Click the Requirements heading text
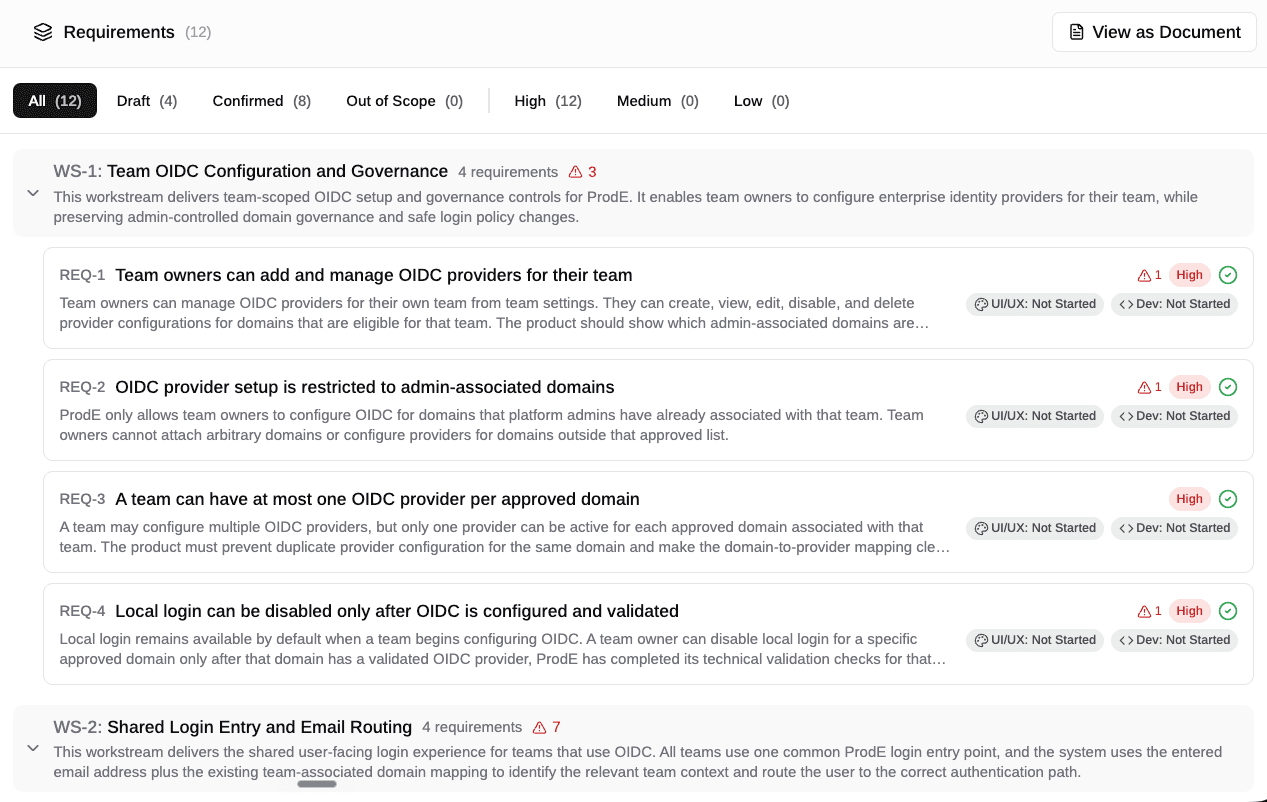Image resolution: width=1267 pixels, height=802 pixels. point(119,32)
